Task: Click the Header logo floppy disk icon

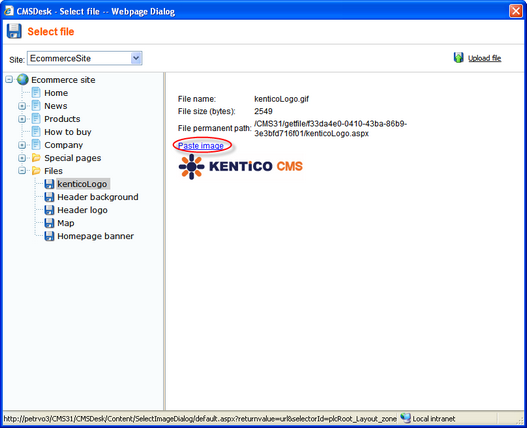Action: 49,210
